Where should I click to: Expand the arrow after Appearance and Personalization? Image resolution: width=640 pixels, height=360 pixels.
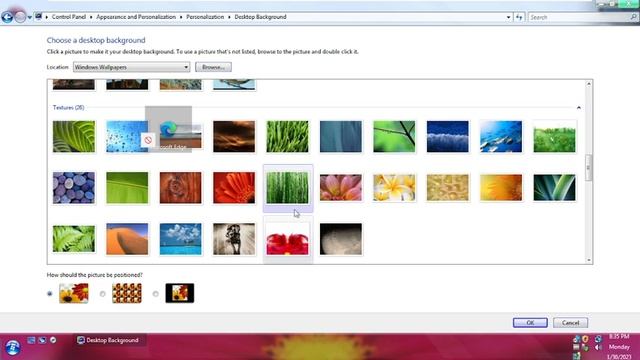click(181, 17)
